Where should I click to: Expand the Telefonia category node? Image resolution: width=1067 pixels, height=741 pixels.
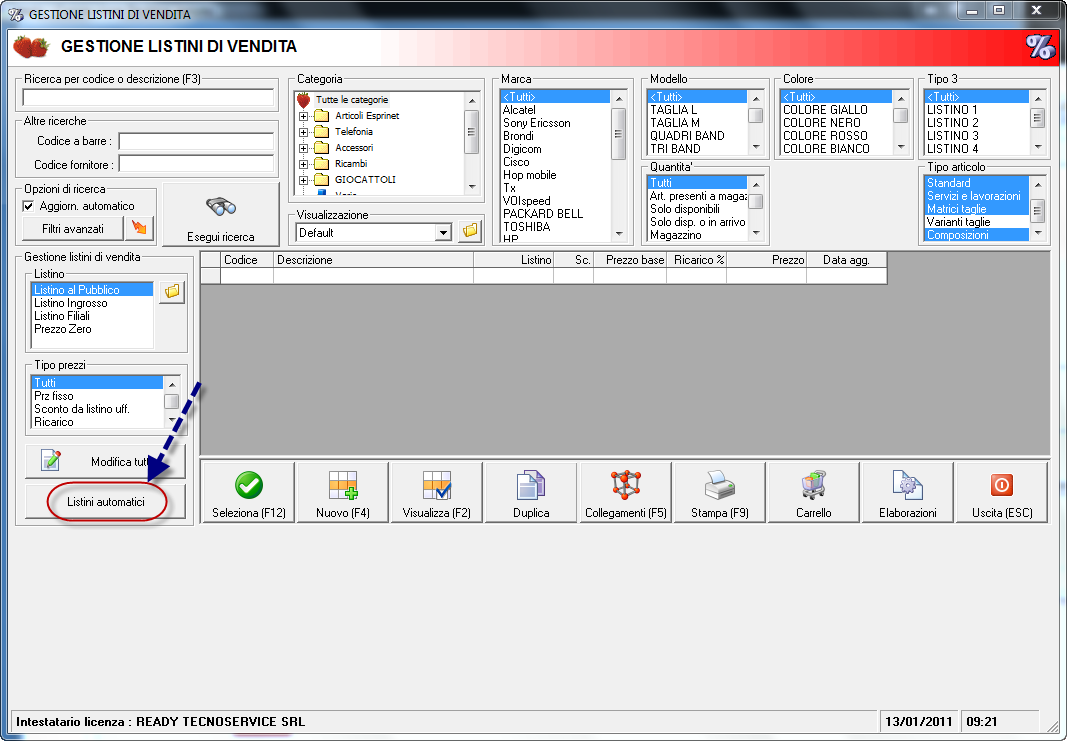pos(303,132)
